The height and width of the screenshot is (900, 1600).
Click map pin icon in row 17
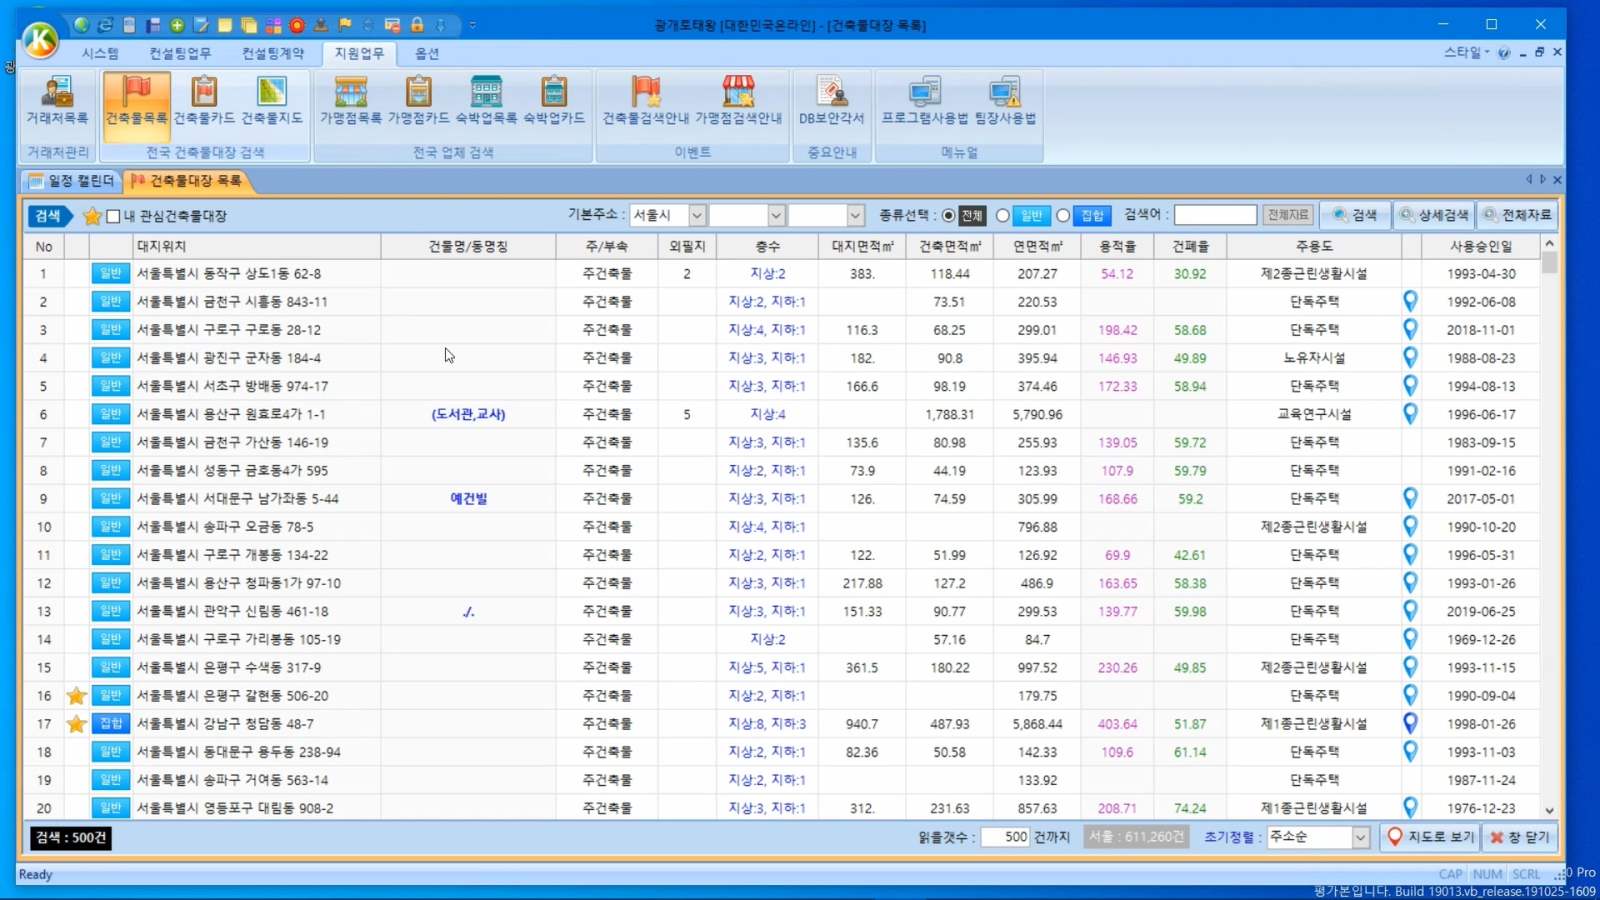pos(1410,723)
